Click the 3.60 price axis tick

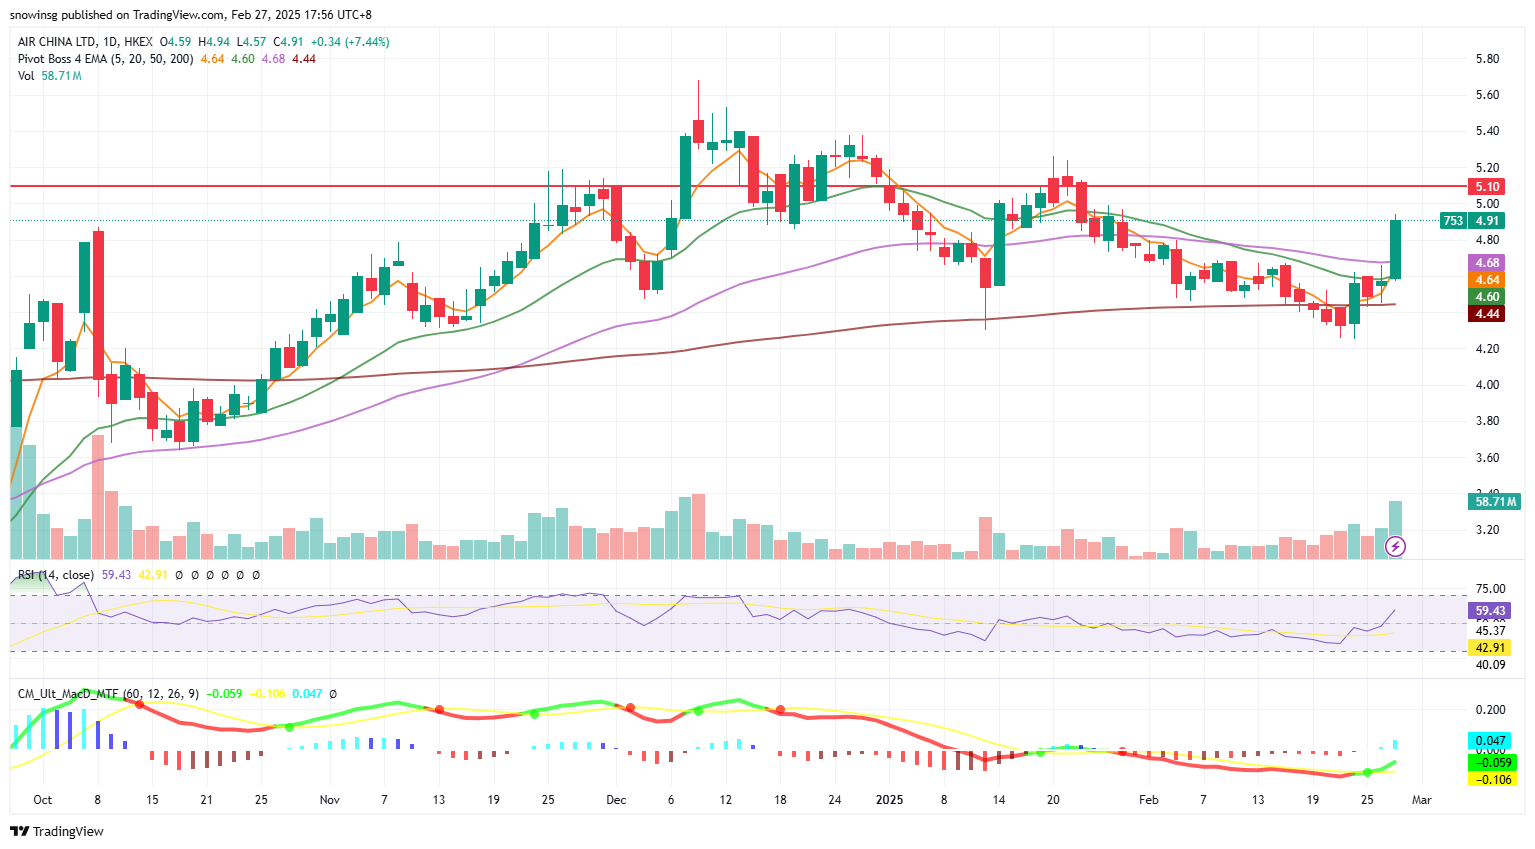[x=1487, y=458]
